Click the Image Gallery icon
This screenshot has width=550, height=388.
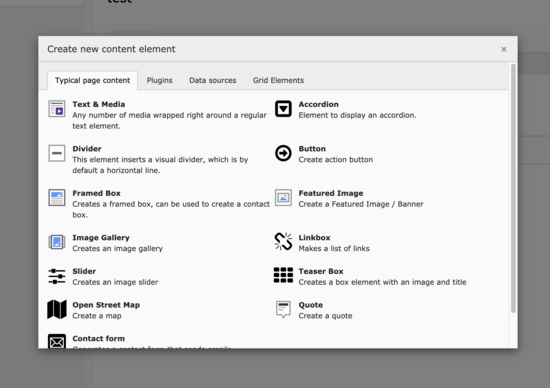pyautogui.click(x=56, y=242)
